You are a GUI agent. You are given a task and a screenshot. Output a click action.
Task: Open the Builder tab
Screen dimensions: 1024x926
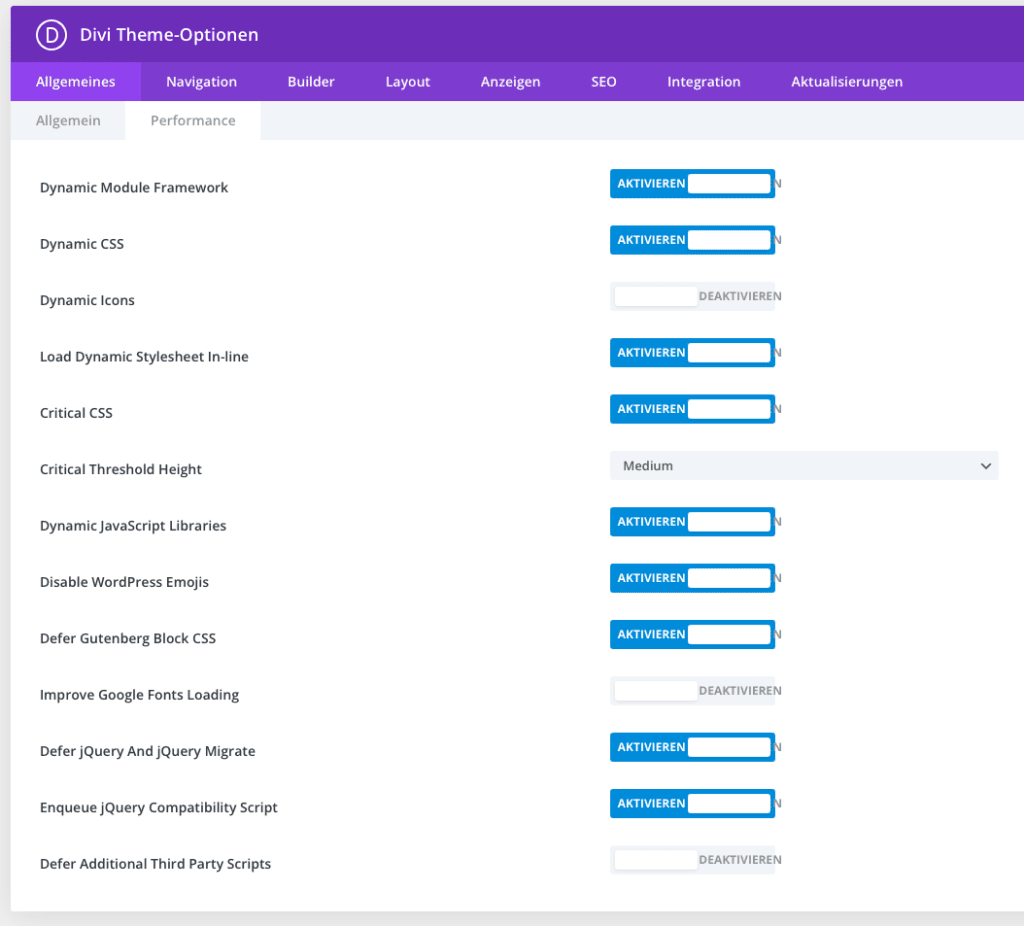[311, 81]
